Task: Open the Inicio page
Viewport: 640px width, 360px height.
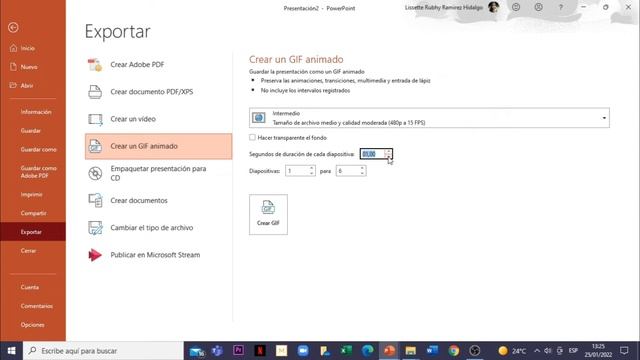Action: pos(27,48)
